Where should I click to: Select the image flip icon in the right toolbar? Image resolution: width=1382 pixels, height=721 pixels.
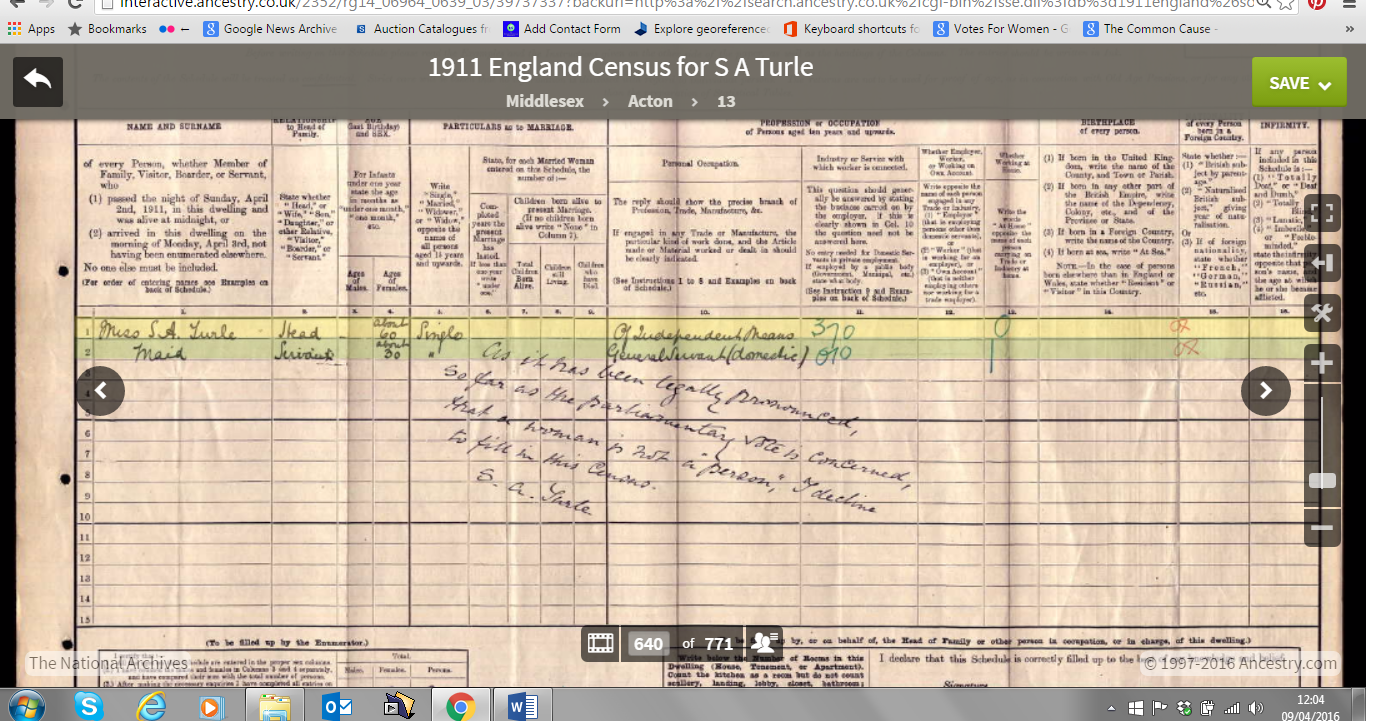(1322, 263)
